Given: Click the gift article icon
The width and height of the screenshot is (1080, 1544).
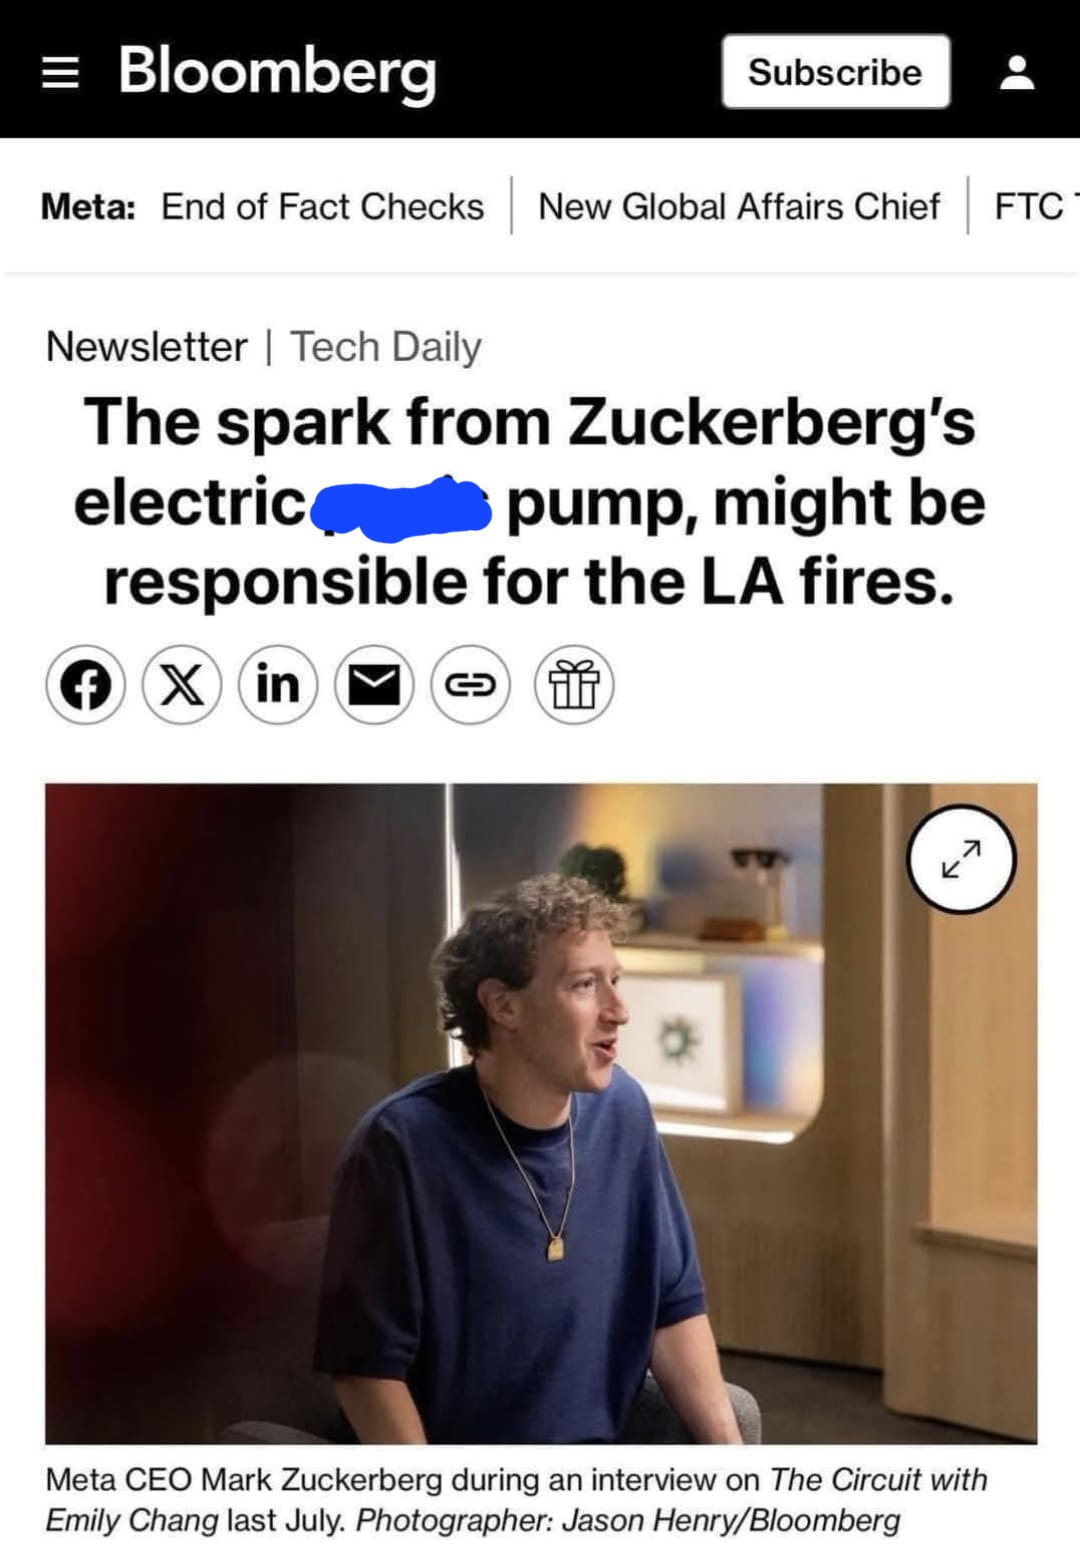Looking at the screenshot, I should click(574, 686).
